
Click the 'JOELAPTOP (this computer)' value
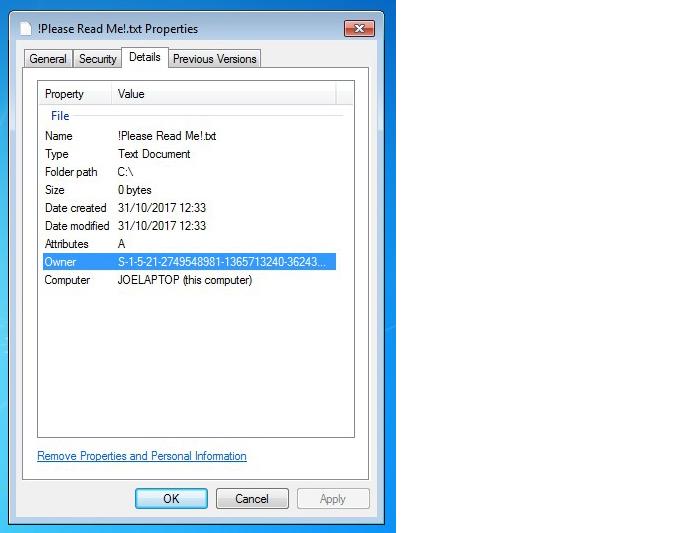tap(185, 280)
